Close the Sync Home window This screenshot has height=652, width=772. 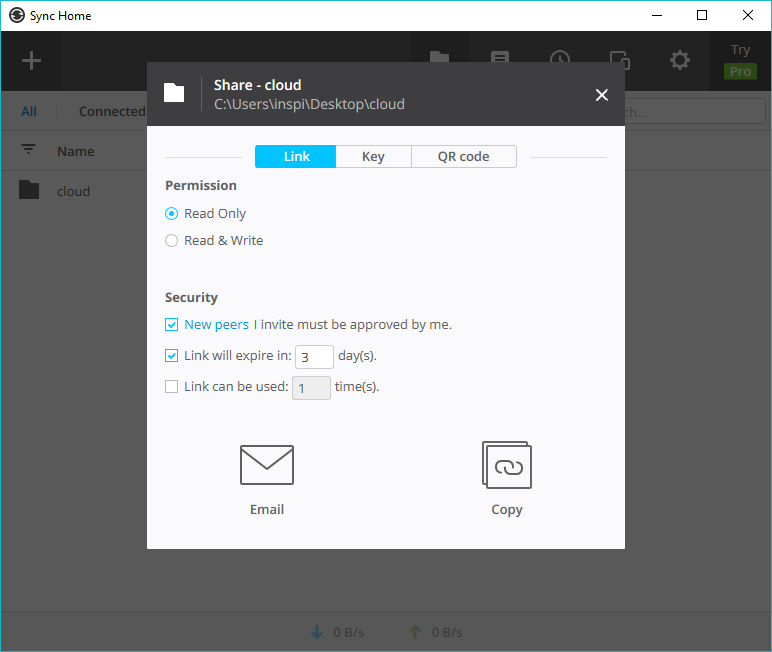747,15
